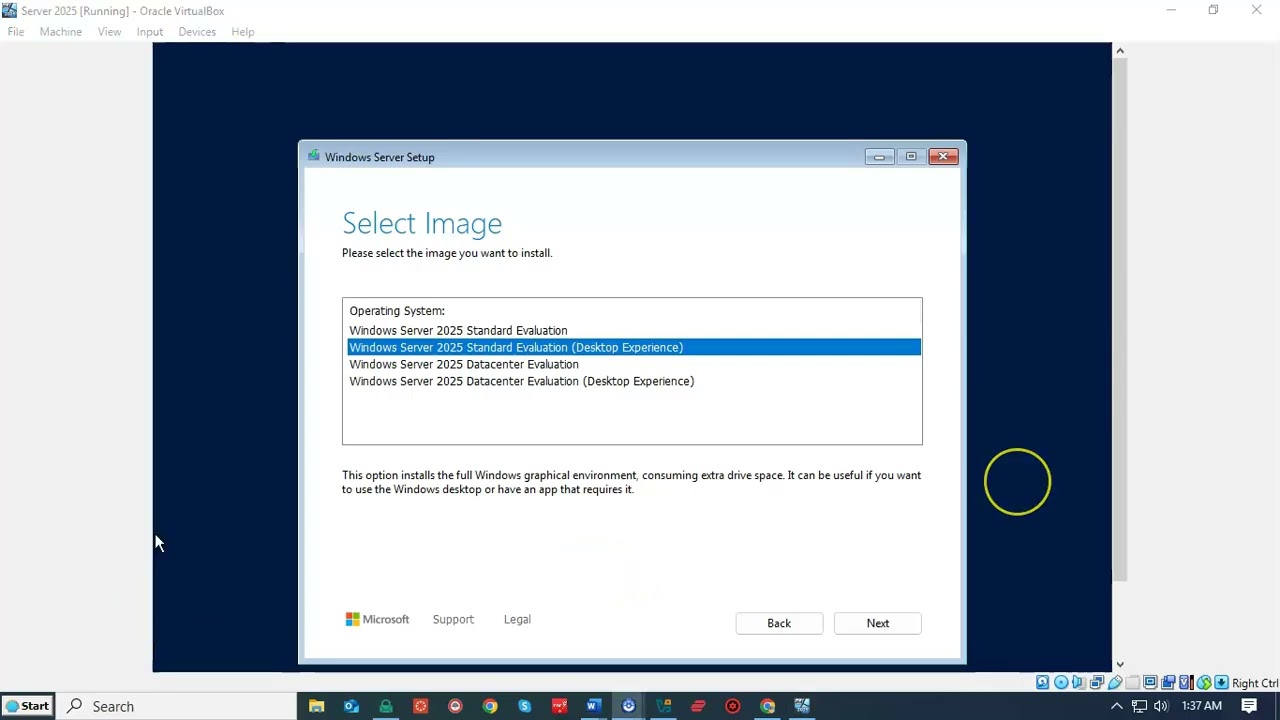Click the display settings status icon
Viewport: 1280px width, 720px height.
pyautogui.click(x=1150, y=682)
